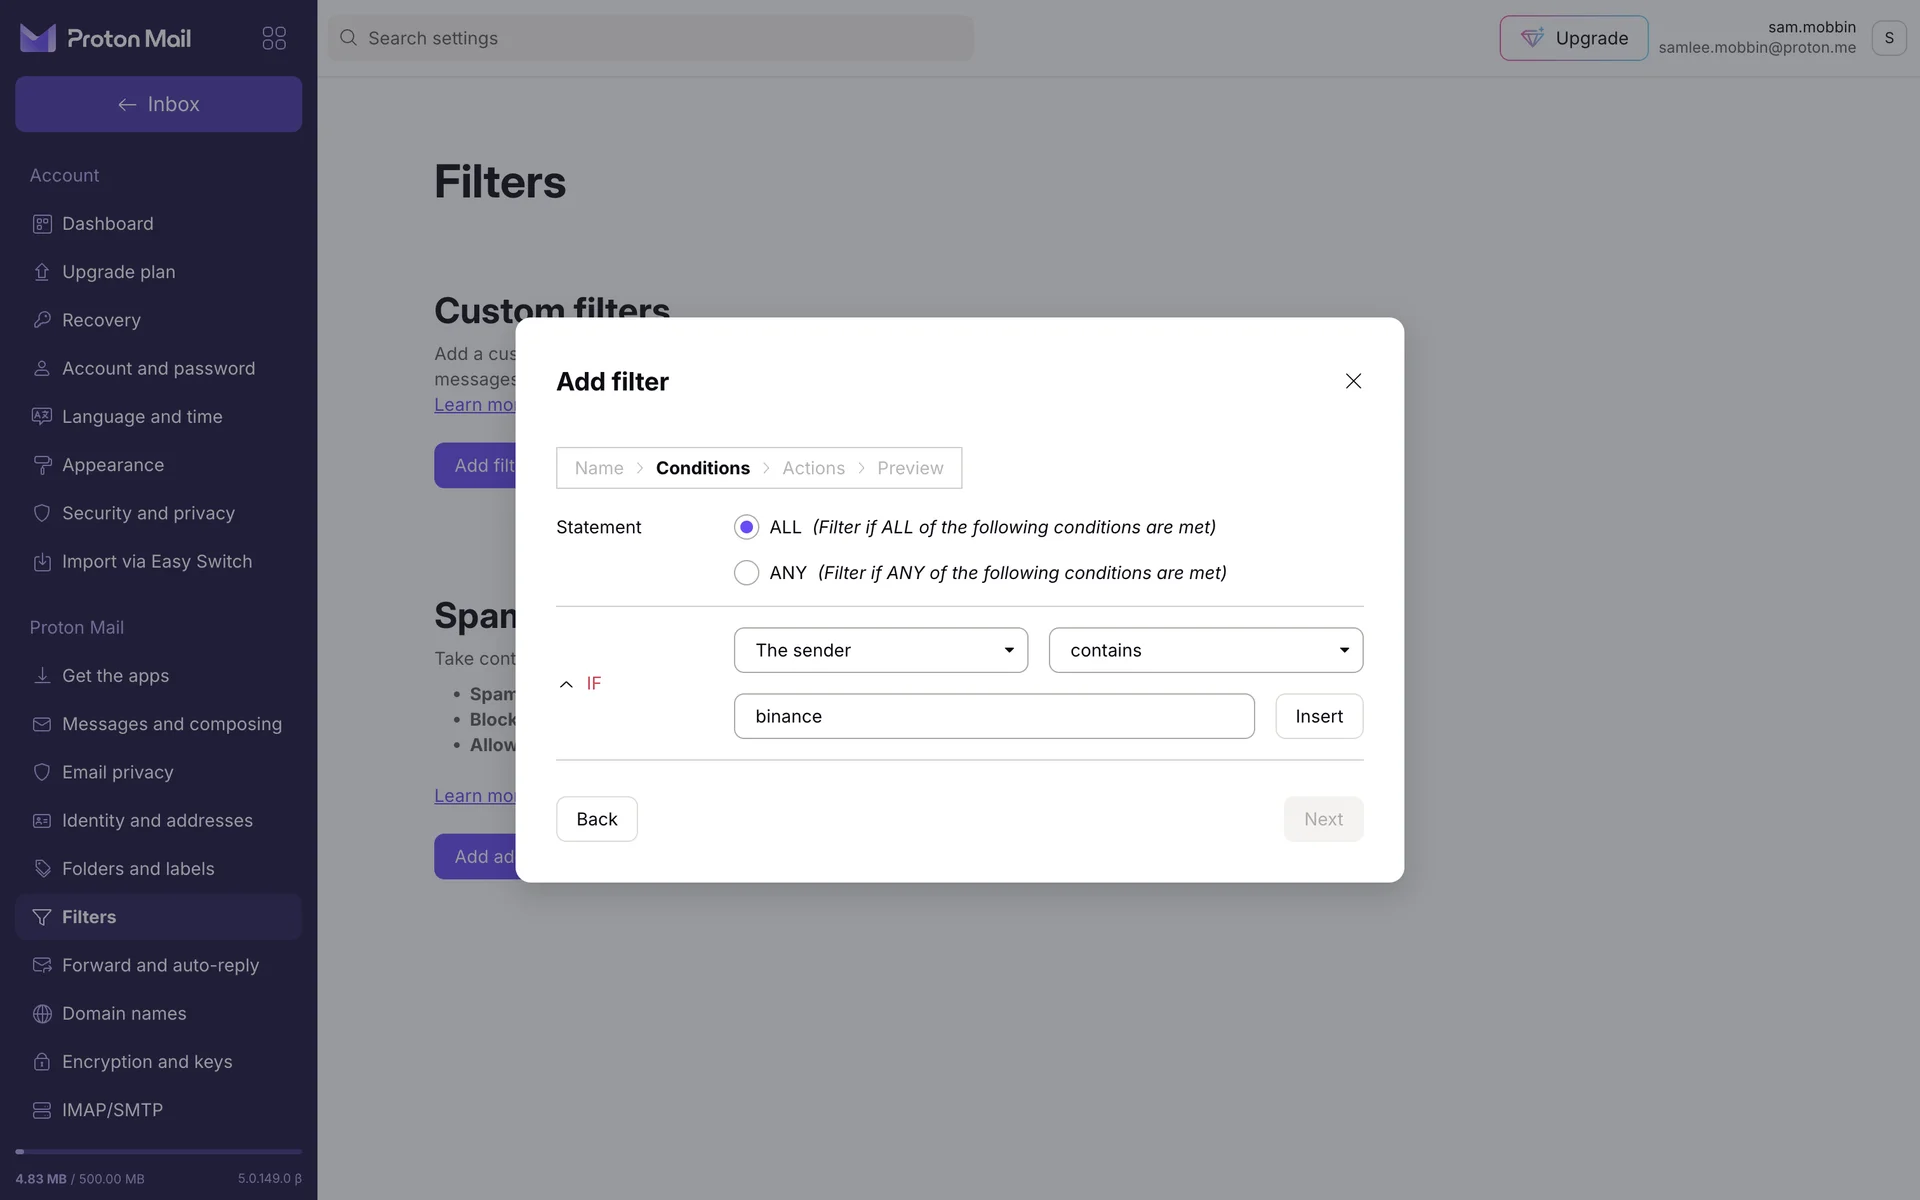Image resolution: width=1920 pixels, height=1200 pixels.
Task: Click the IMAP/SMTP server icon
Action: pos(42,1110)
